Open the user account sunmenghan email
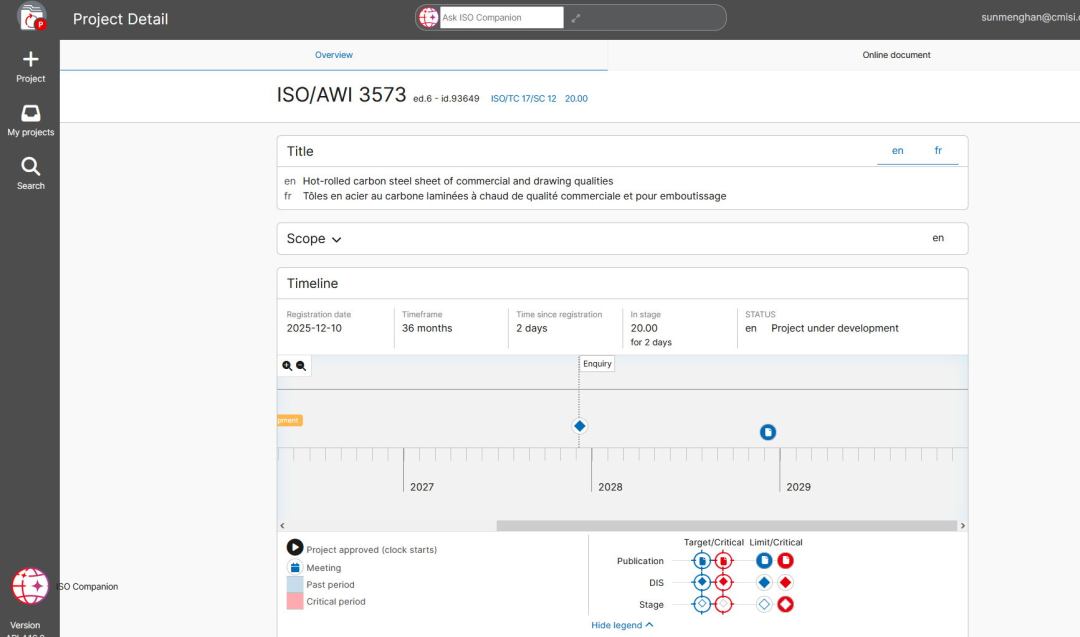The width and height of the screenshot is (1080, 637). [1030, 17]
